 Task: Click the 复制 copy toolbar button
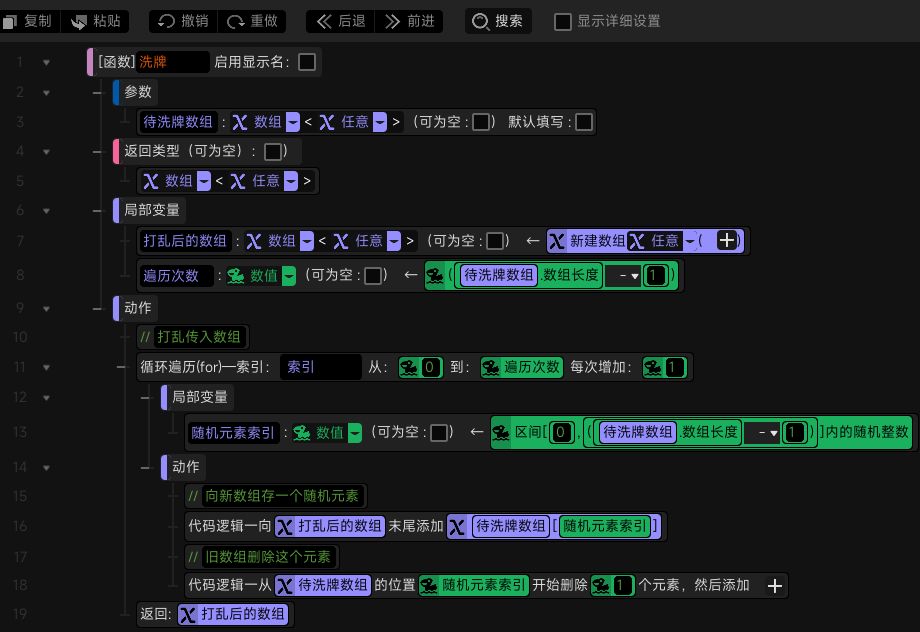pyautogui.click(x=28, y=21)
